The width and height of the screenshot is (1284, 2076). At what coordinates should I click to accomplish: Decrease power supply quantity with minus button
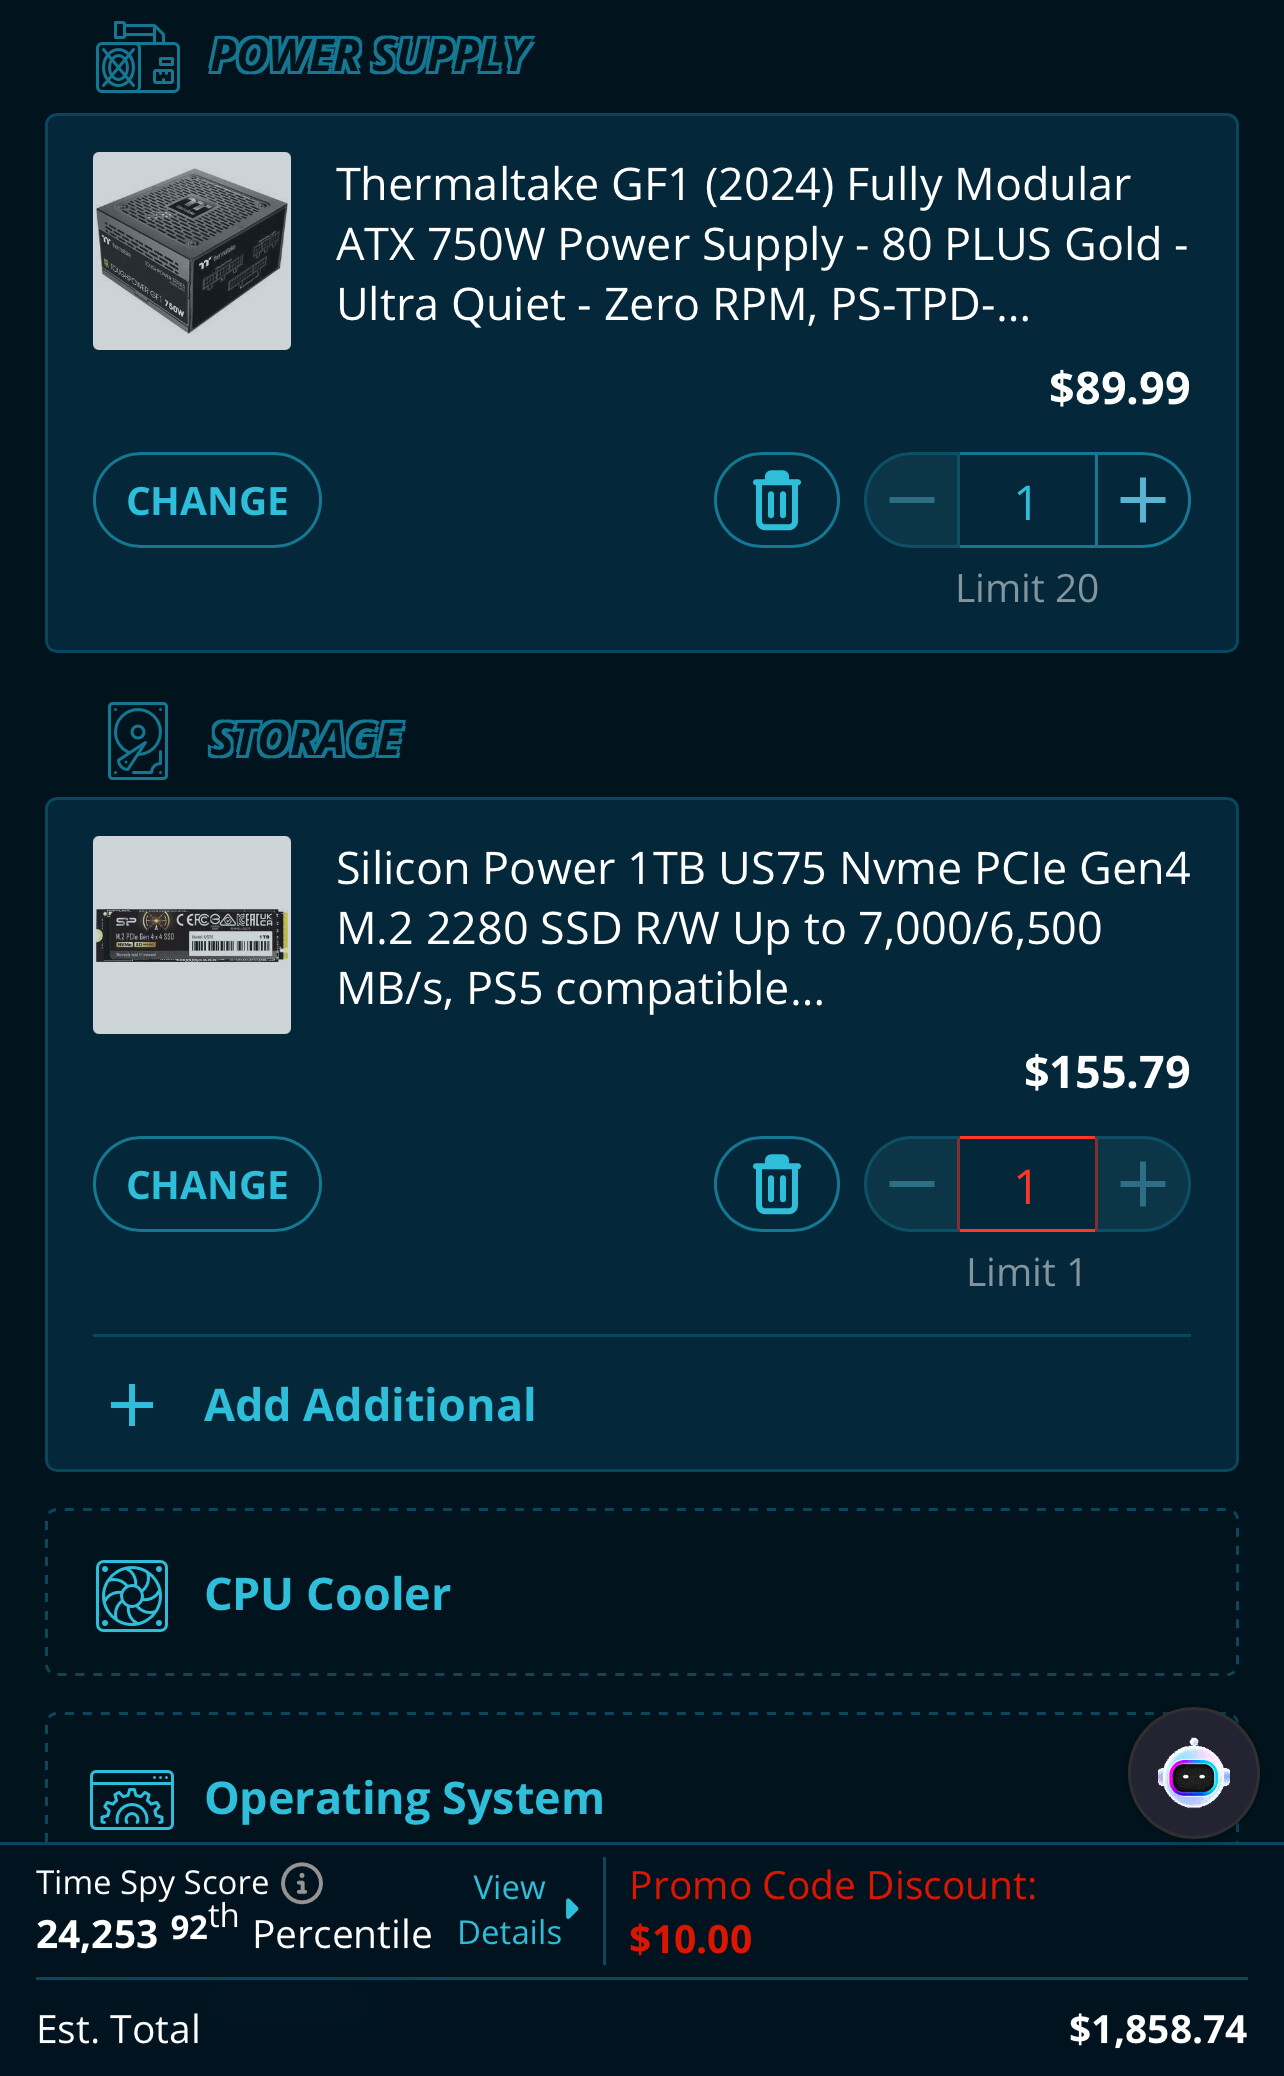point(912,500)
